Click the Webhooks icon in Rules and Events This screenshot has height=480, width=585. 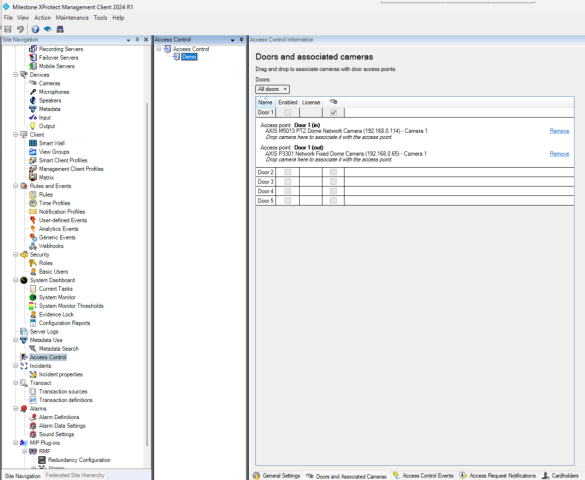(33, 246)
